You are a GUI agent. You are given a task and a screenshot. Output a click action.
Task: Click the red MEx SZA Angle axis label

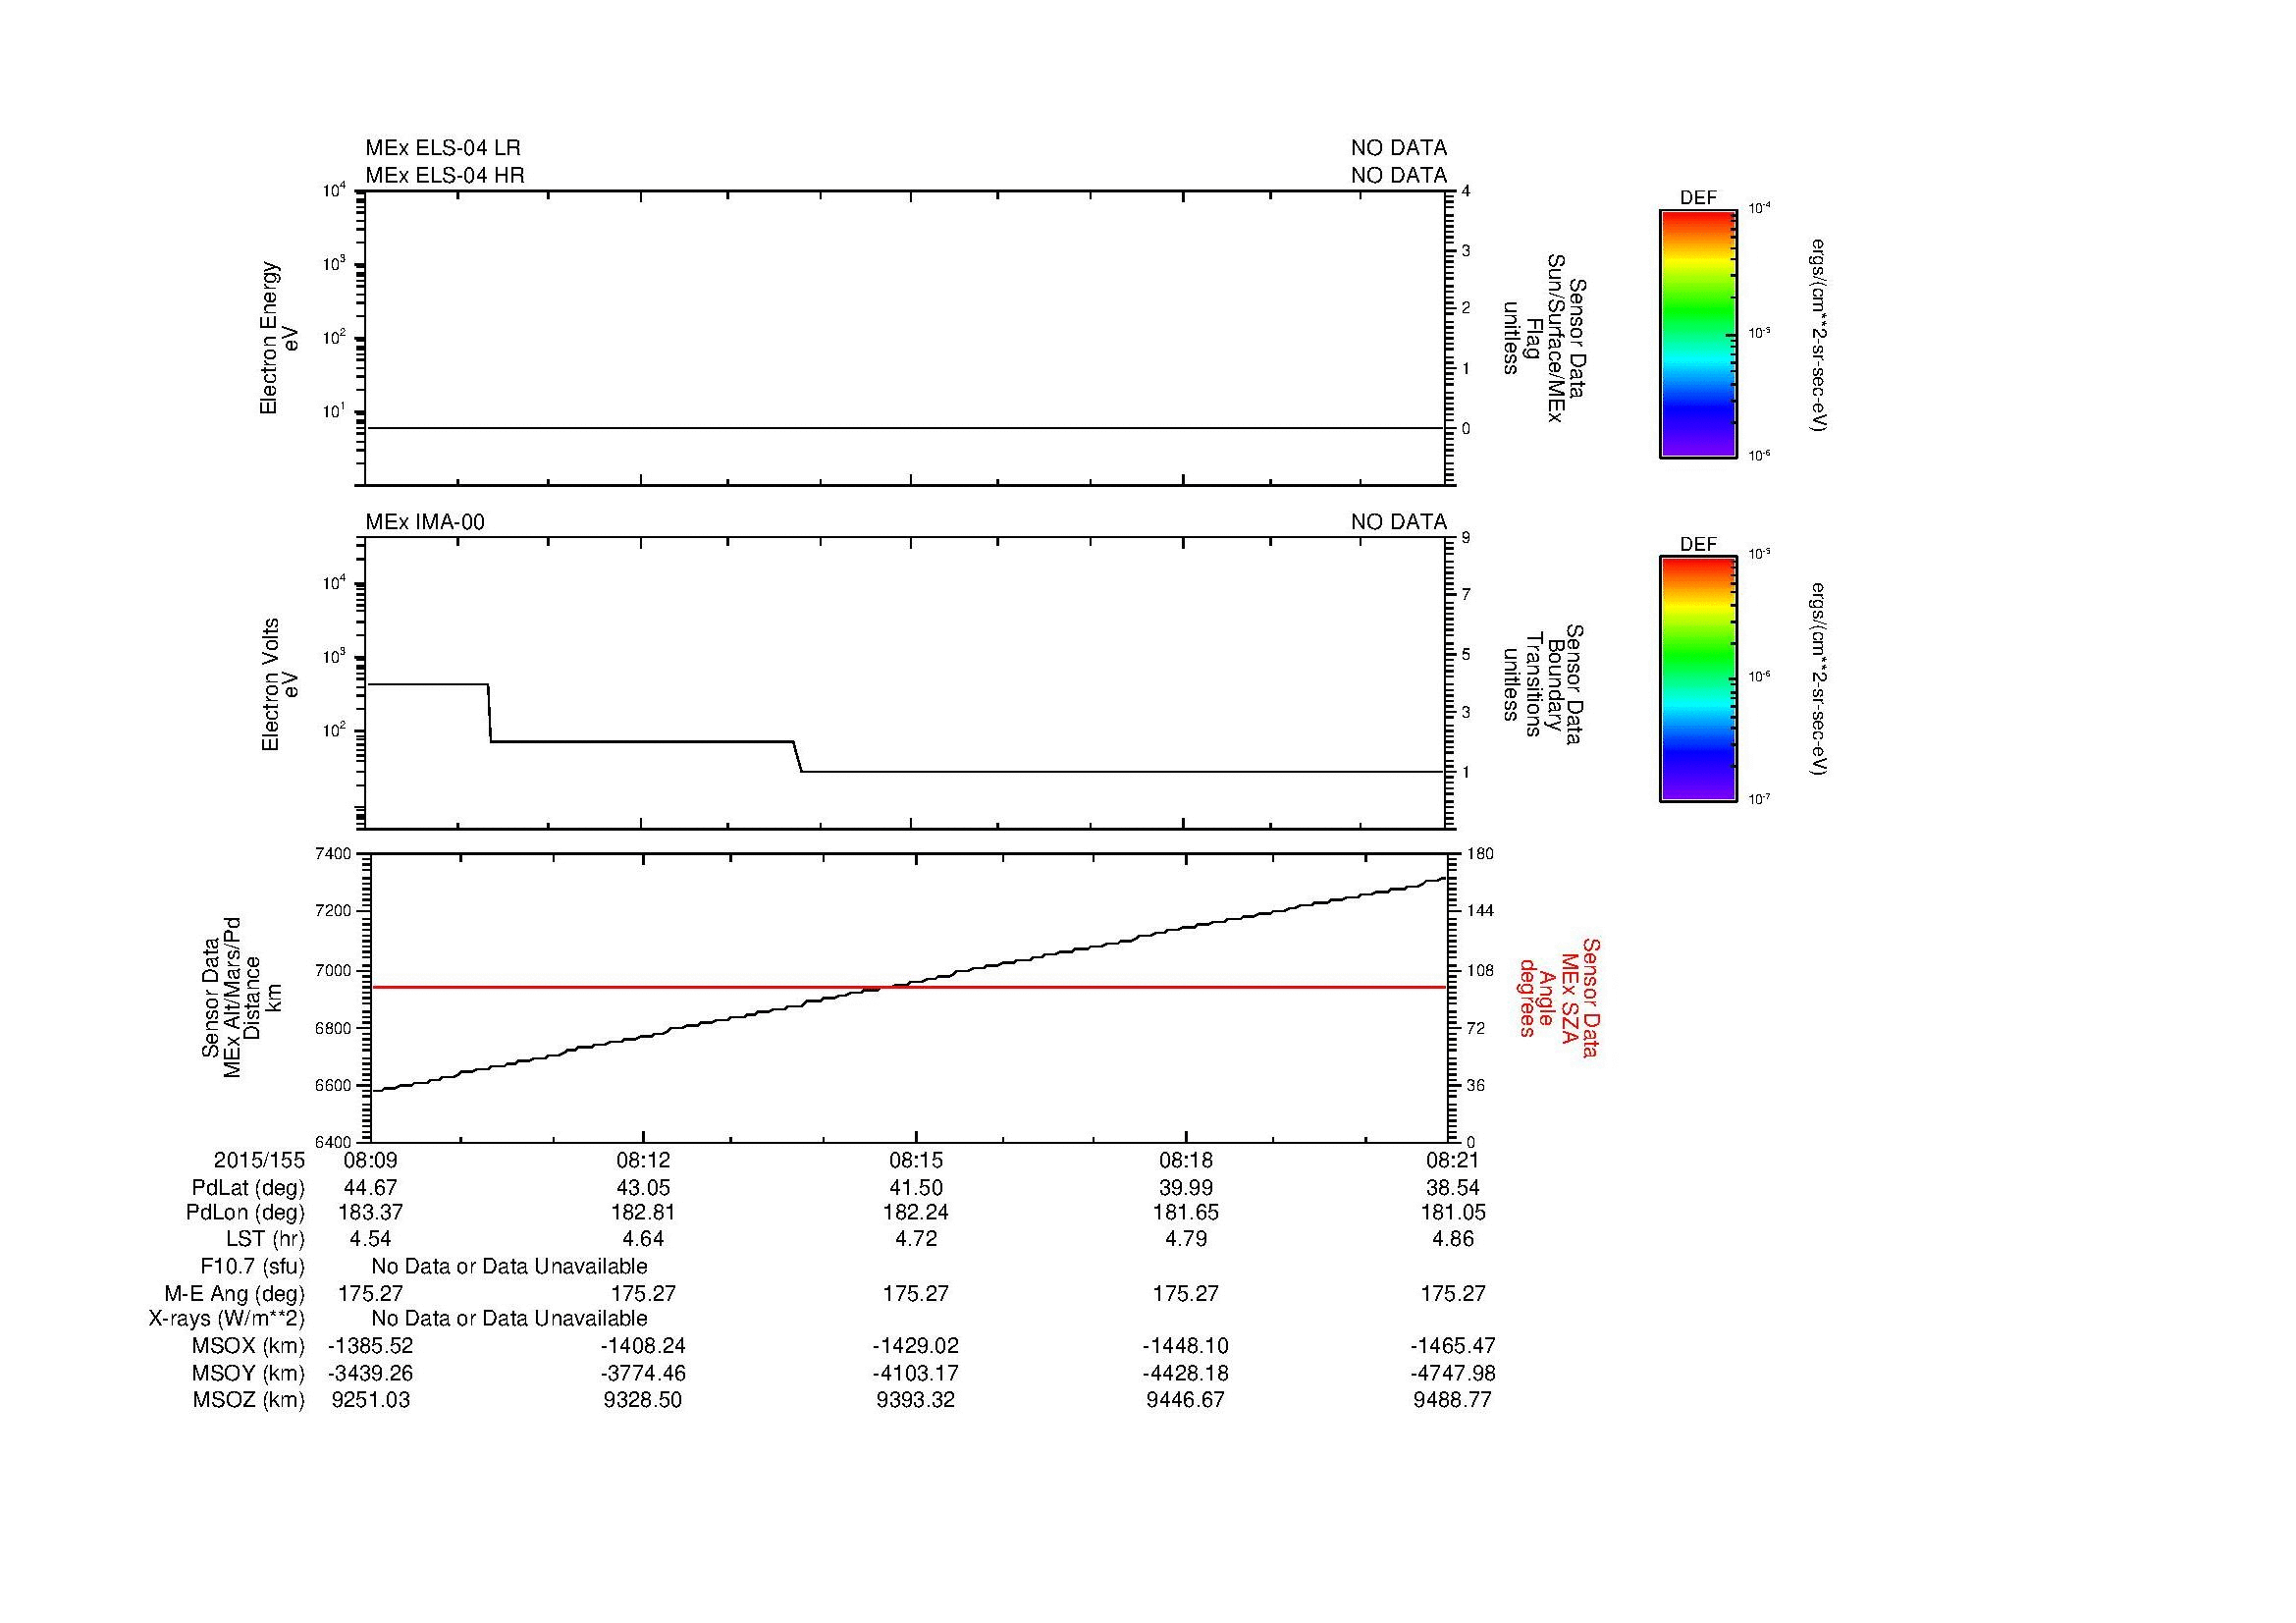coord(1559,997)
